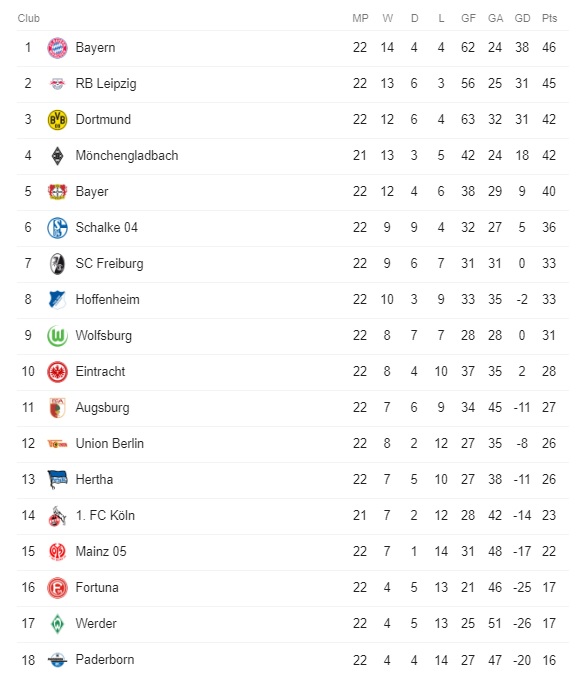Open the Hoffenheim team name link
Image resolution: width=582 pixels, height=697 pixels.
[108, 300]
